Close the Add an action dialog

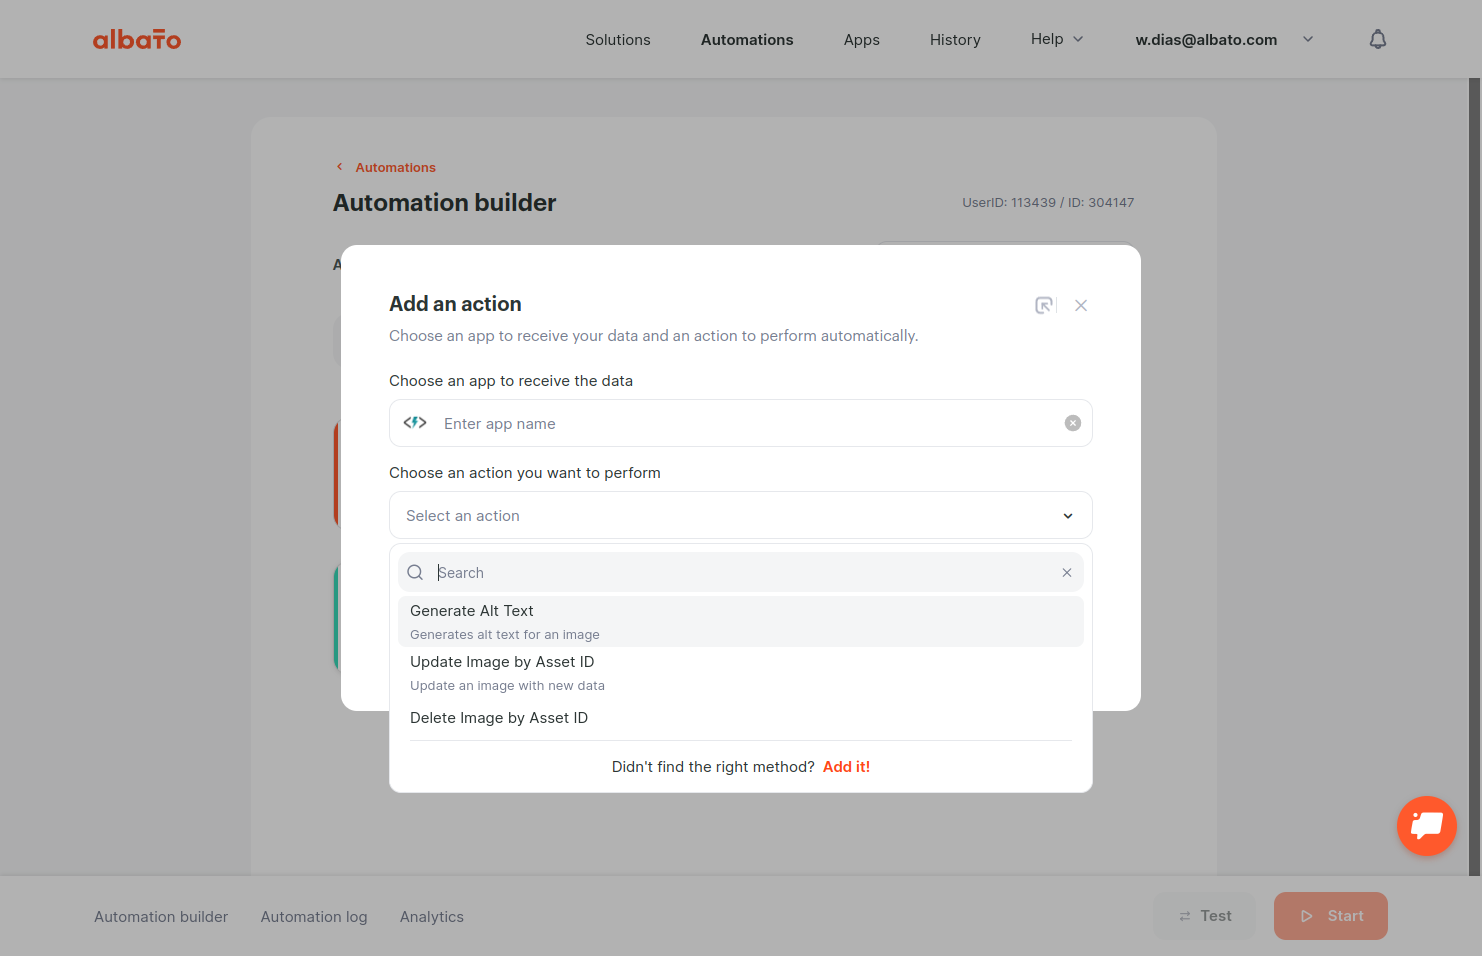tap(1081, 306)
